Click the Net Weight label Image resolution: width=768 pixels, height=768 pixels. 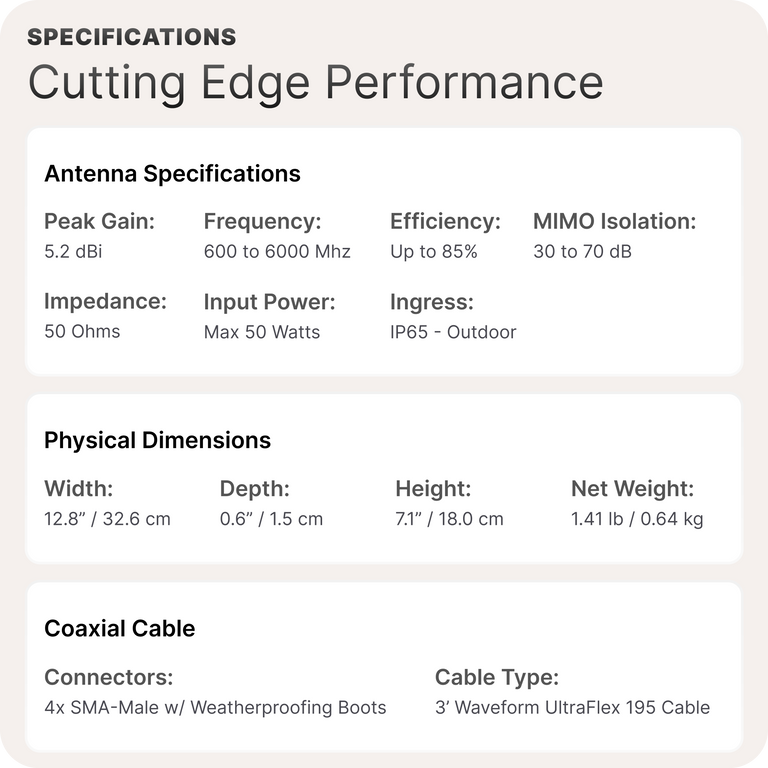[x=632, y=489]
